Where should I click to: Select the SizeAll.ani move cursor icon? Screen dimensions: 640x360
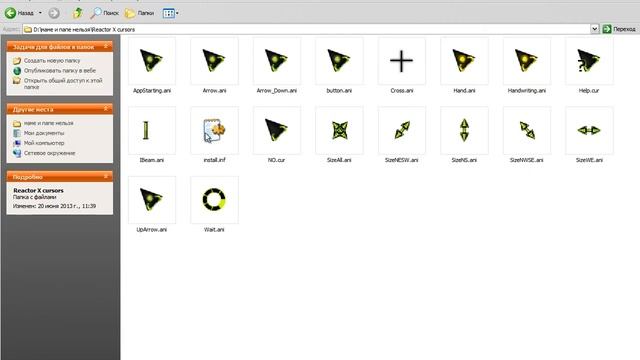(x=339, y=131)
